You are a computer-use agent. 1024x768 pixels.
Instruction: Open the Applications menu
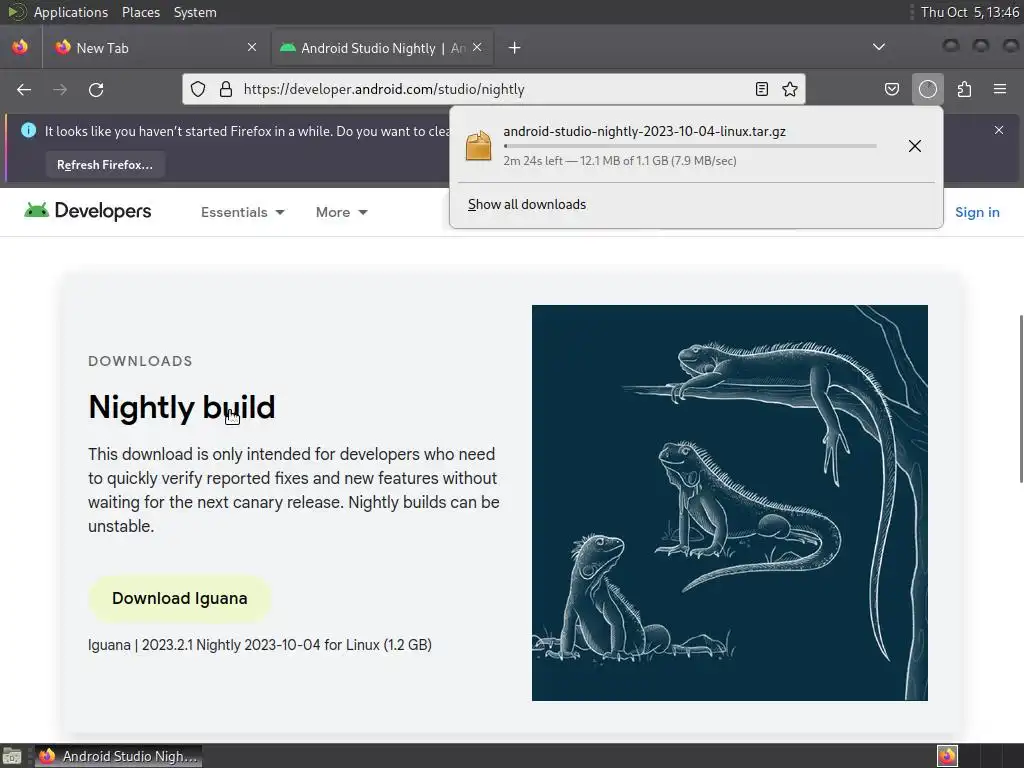71,12
